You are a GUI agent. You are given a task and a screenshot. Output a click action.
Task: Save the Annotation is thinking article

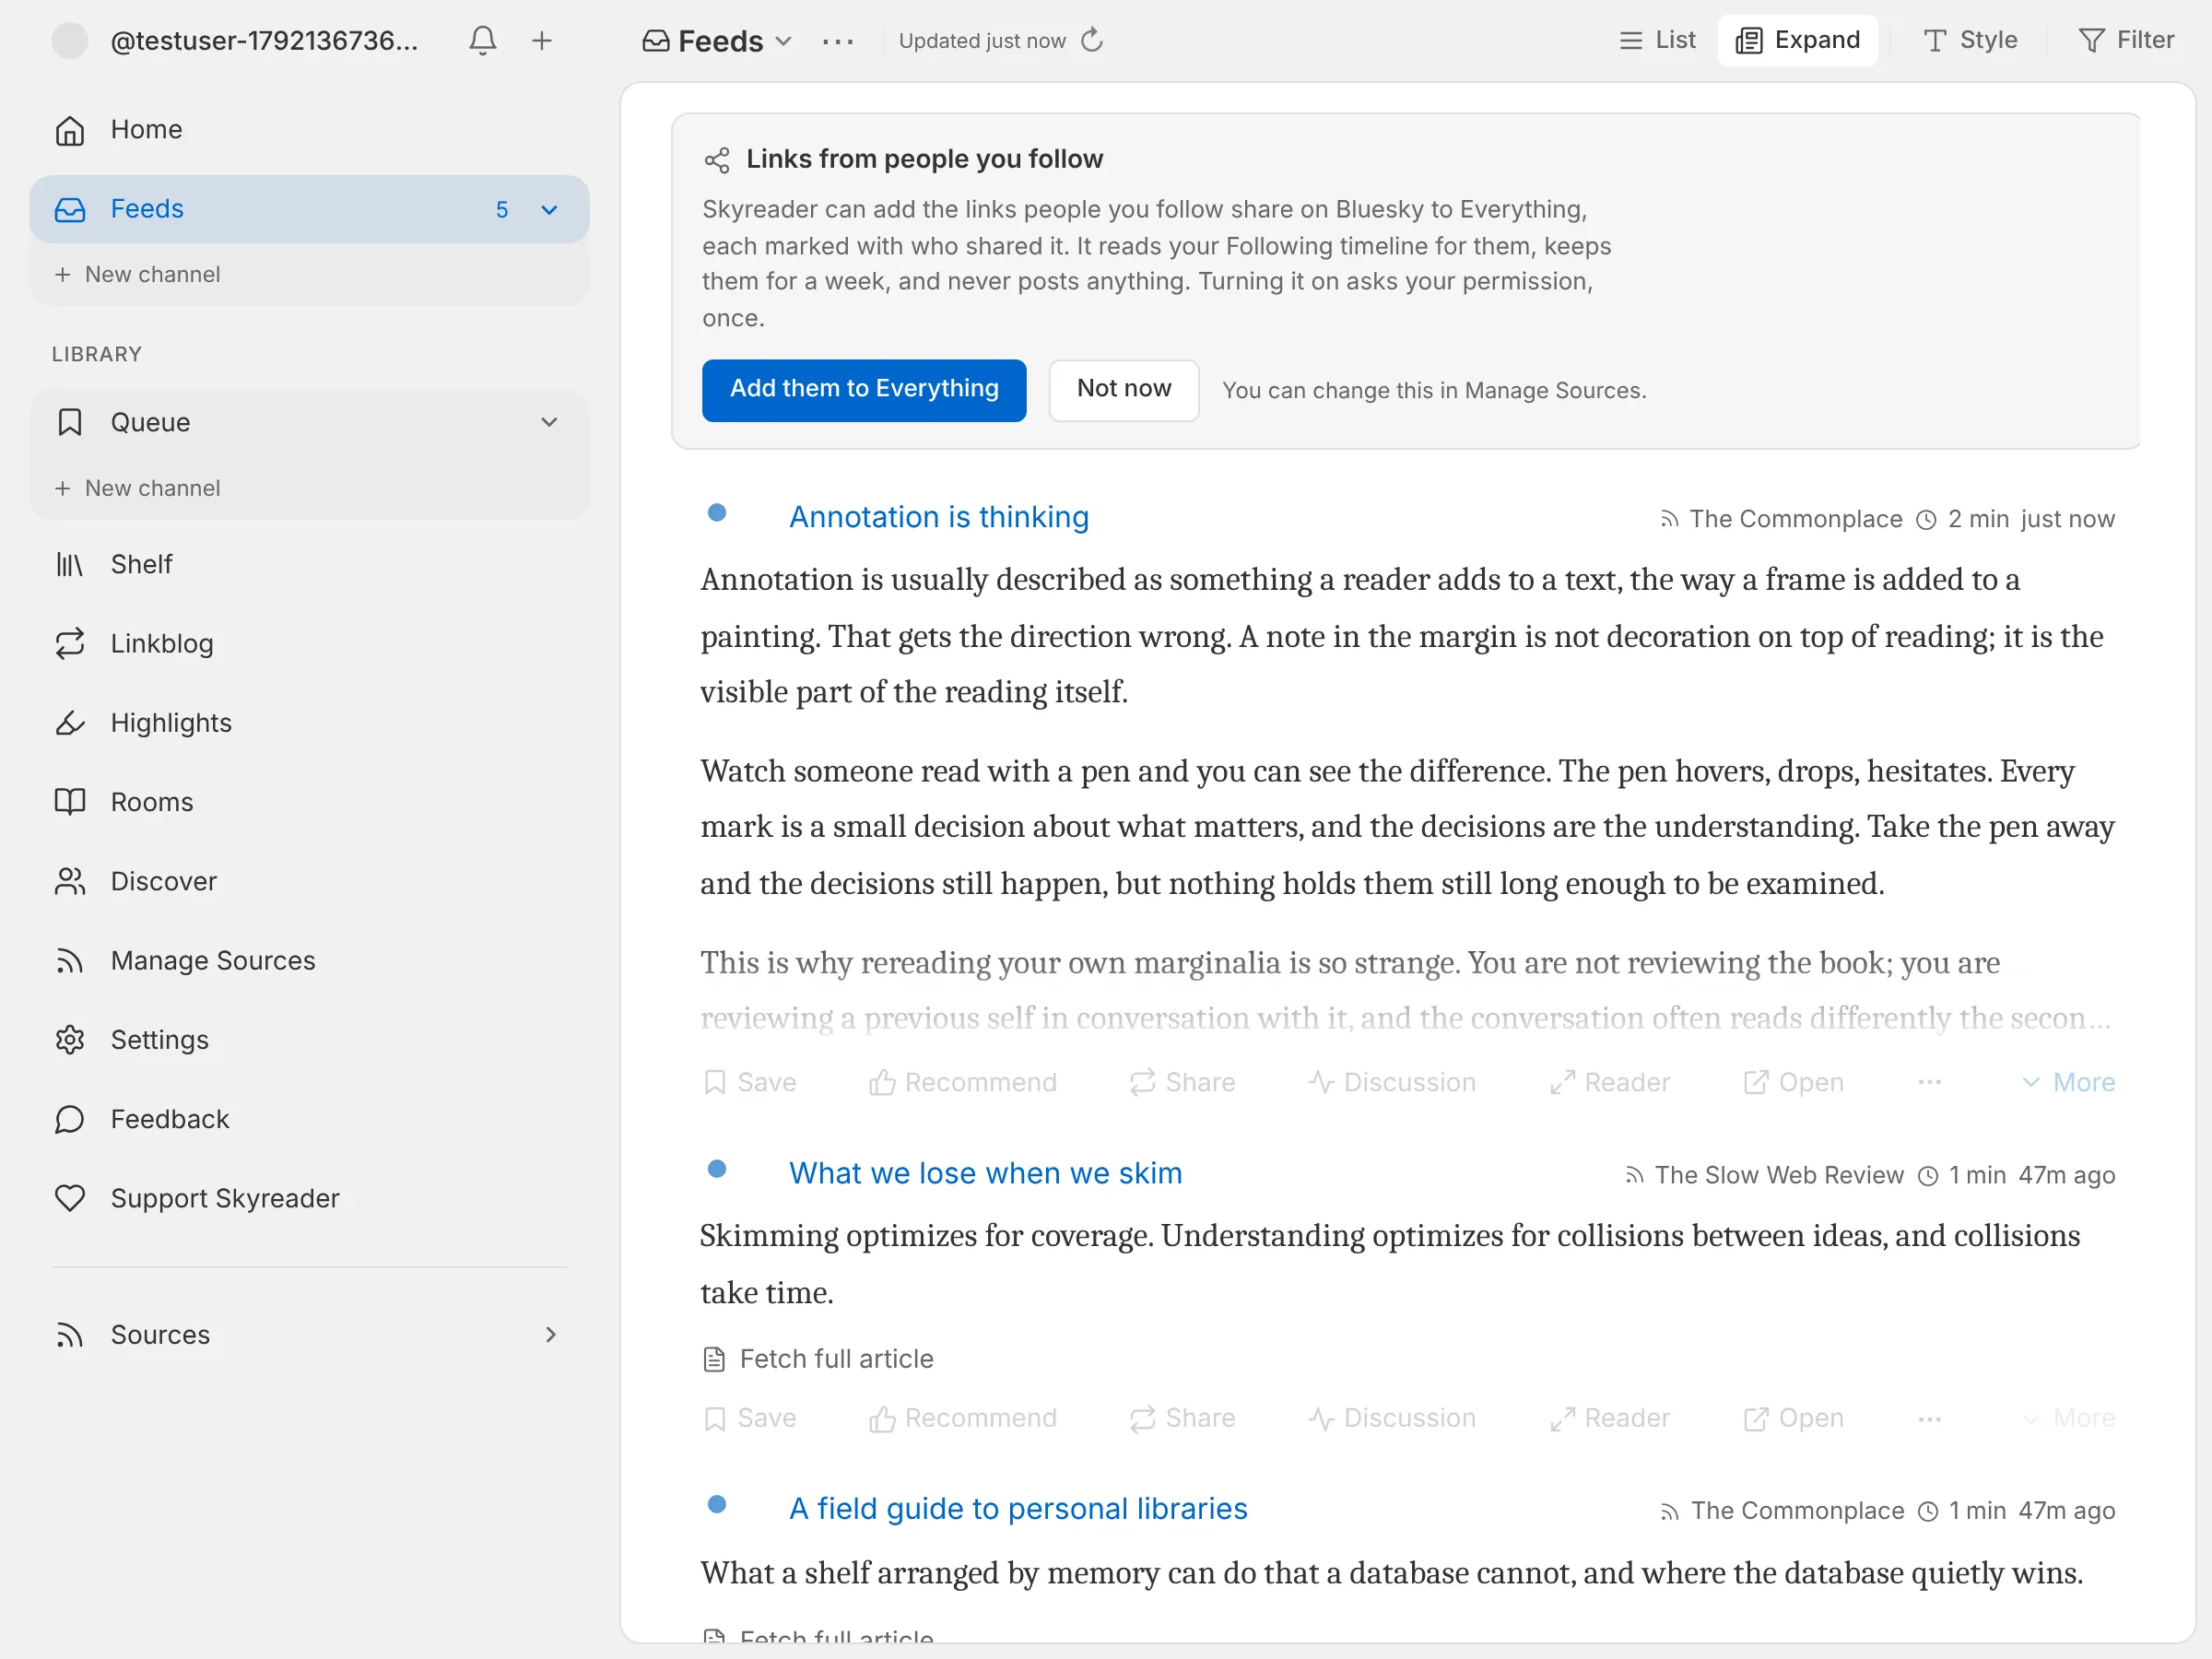(749, 1082)
